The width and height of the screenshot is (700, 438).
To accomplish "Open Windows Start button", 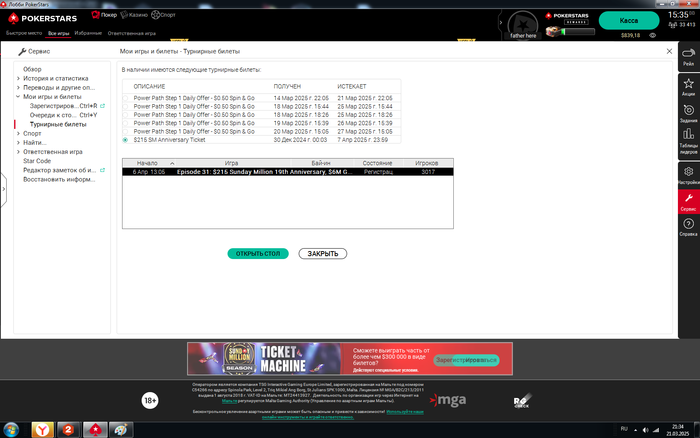I will [11, 430].
